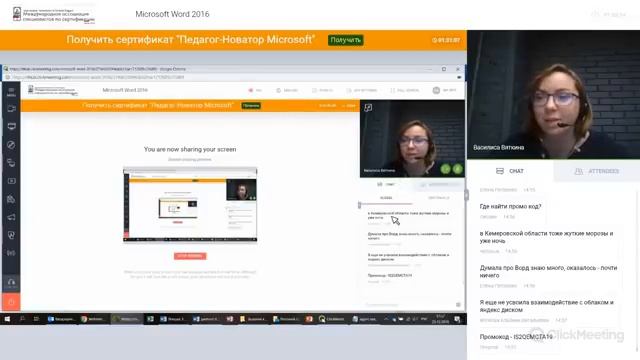Click the association logo in the top-left header
640x360 pixels.
[x=53, y=15]
